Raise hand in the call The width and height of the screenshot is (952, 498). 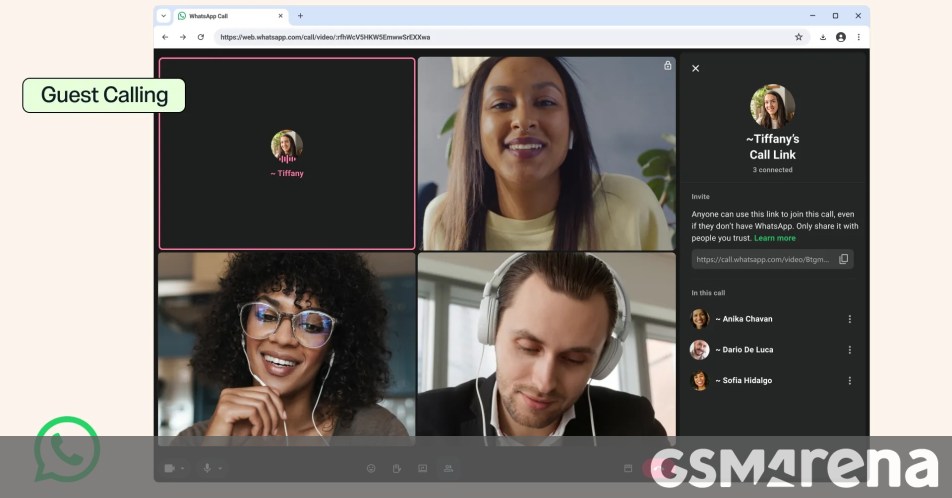pyautogui.click(x=396, y=468)
